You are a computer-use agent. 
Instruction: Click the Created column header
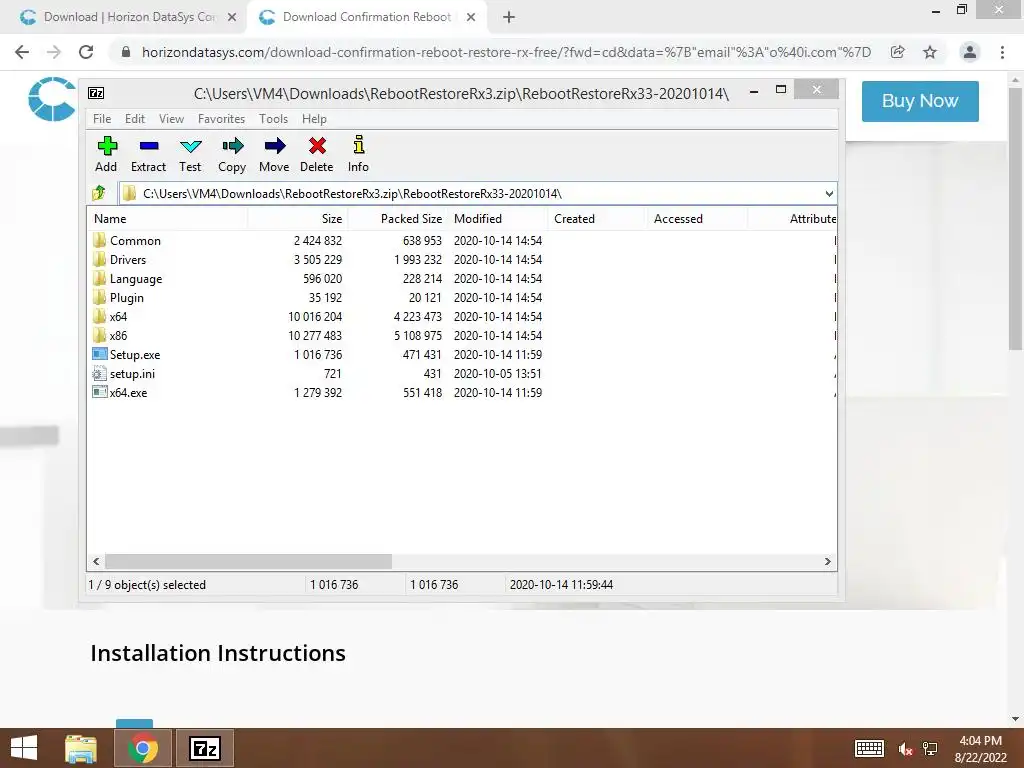pos(598,219)
